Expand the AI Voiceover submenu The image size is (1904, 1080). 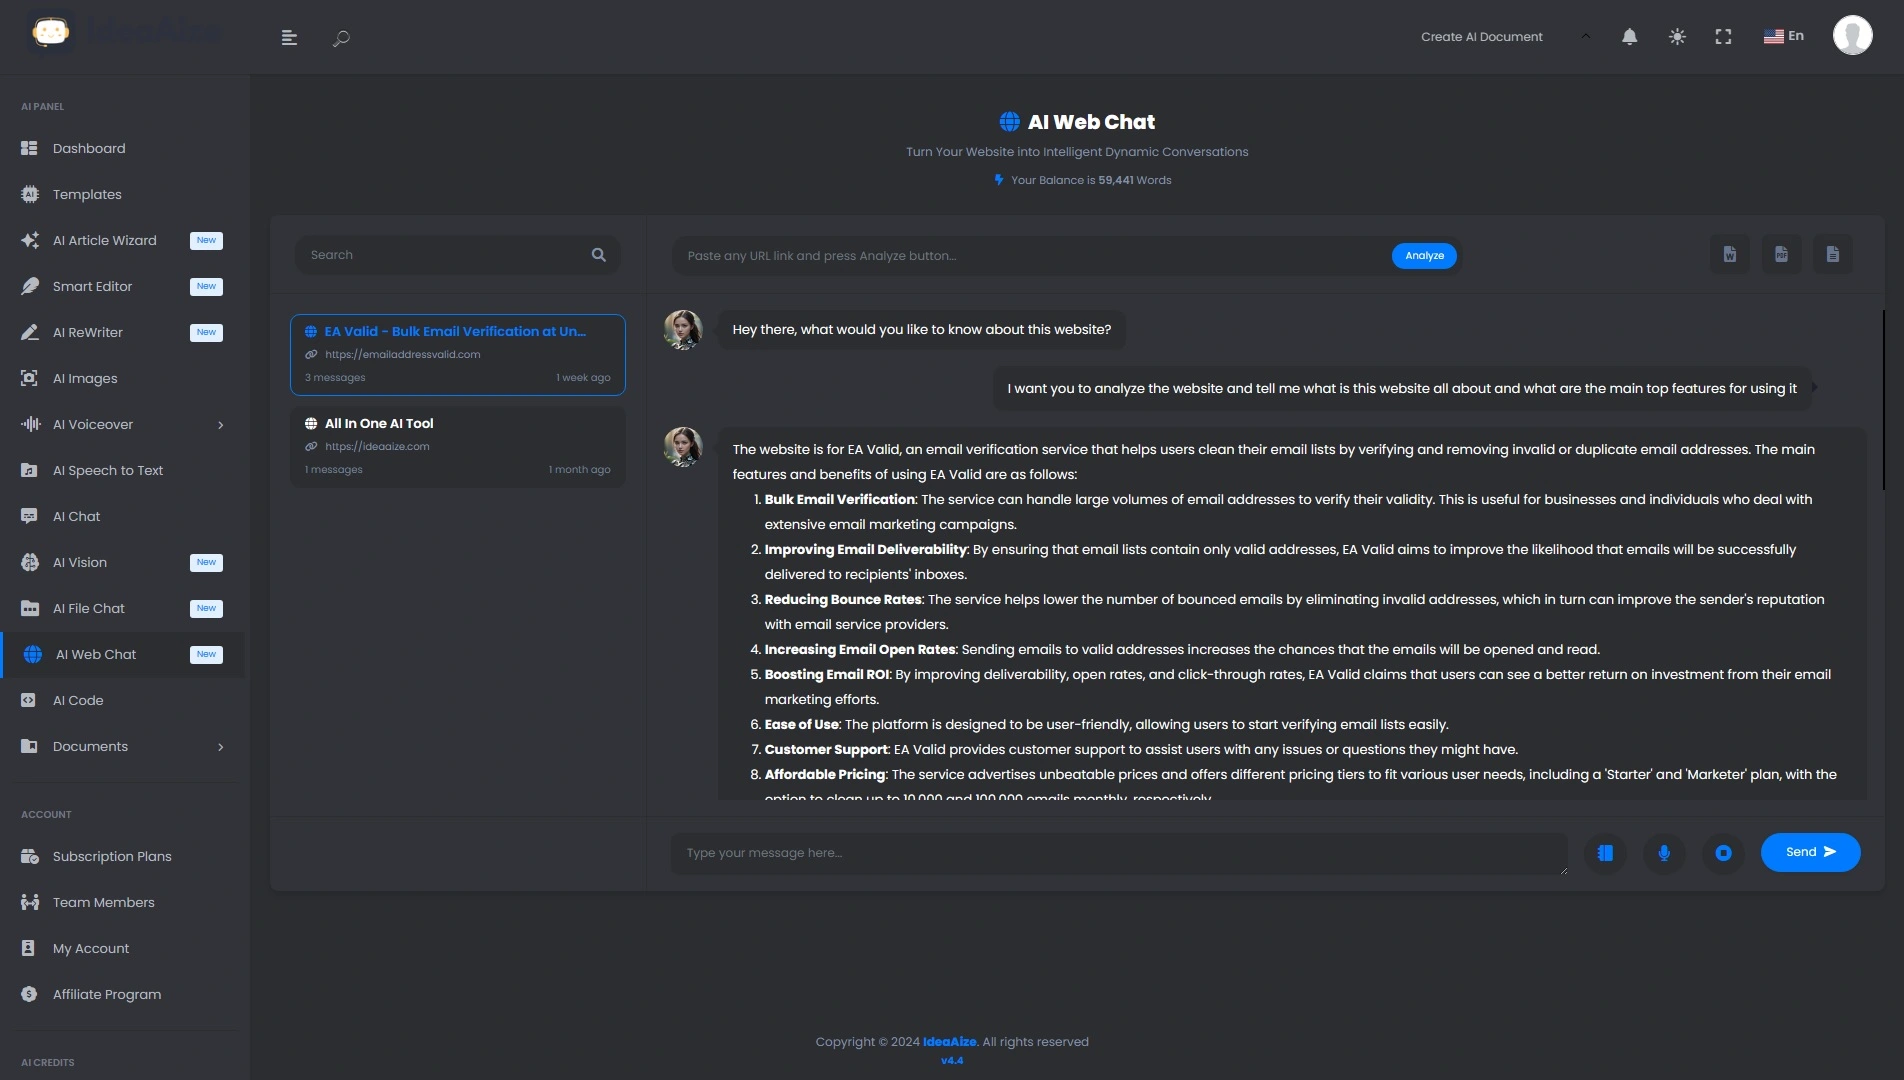[x=220, y=425]
